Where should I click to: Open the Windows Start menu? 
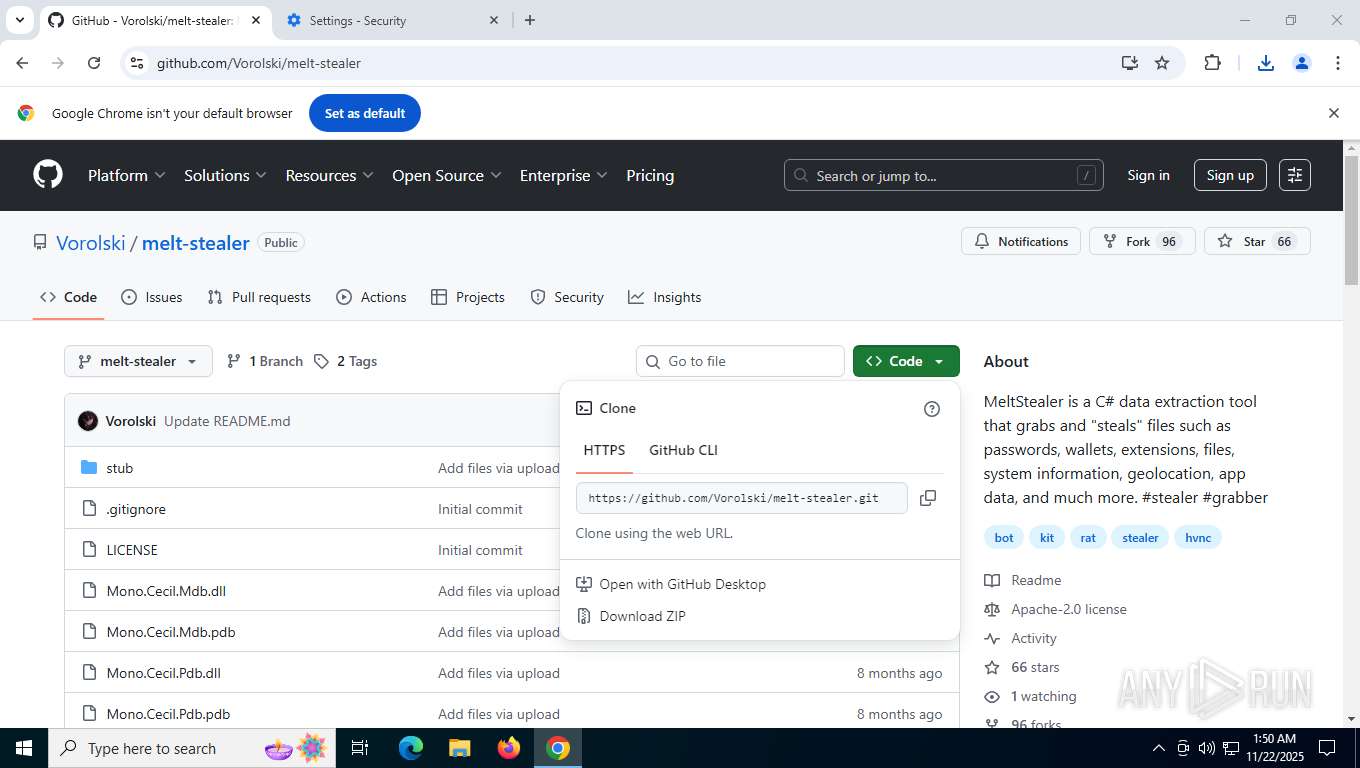23,748
